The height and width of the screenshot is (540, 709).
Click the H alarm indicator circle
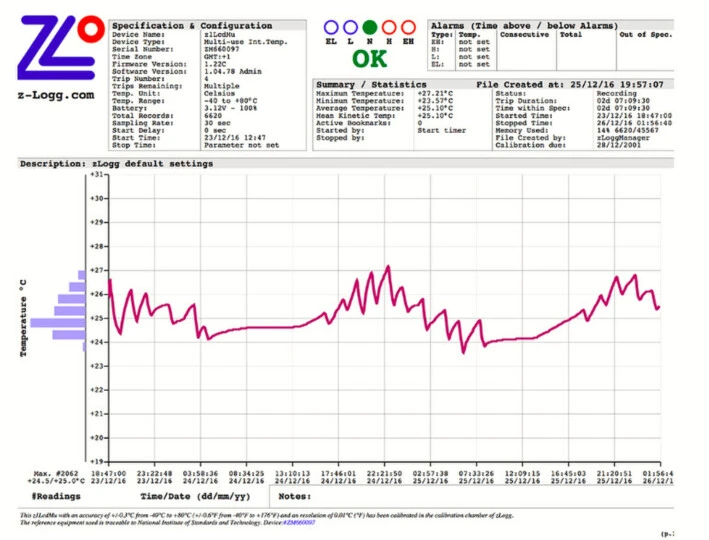[390, 28]
